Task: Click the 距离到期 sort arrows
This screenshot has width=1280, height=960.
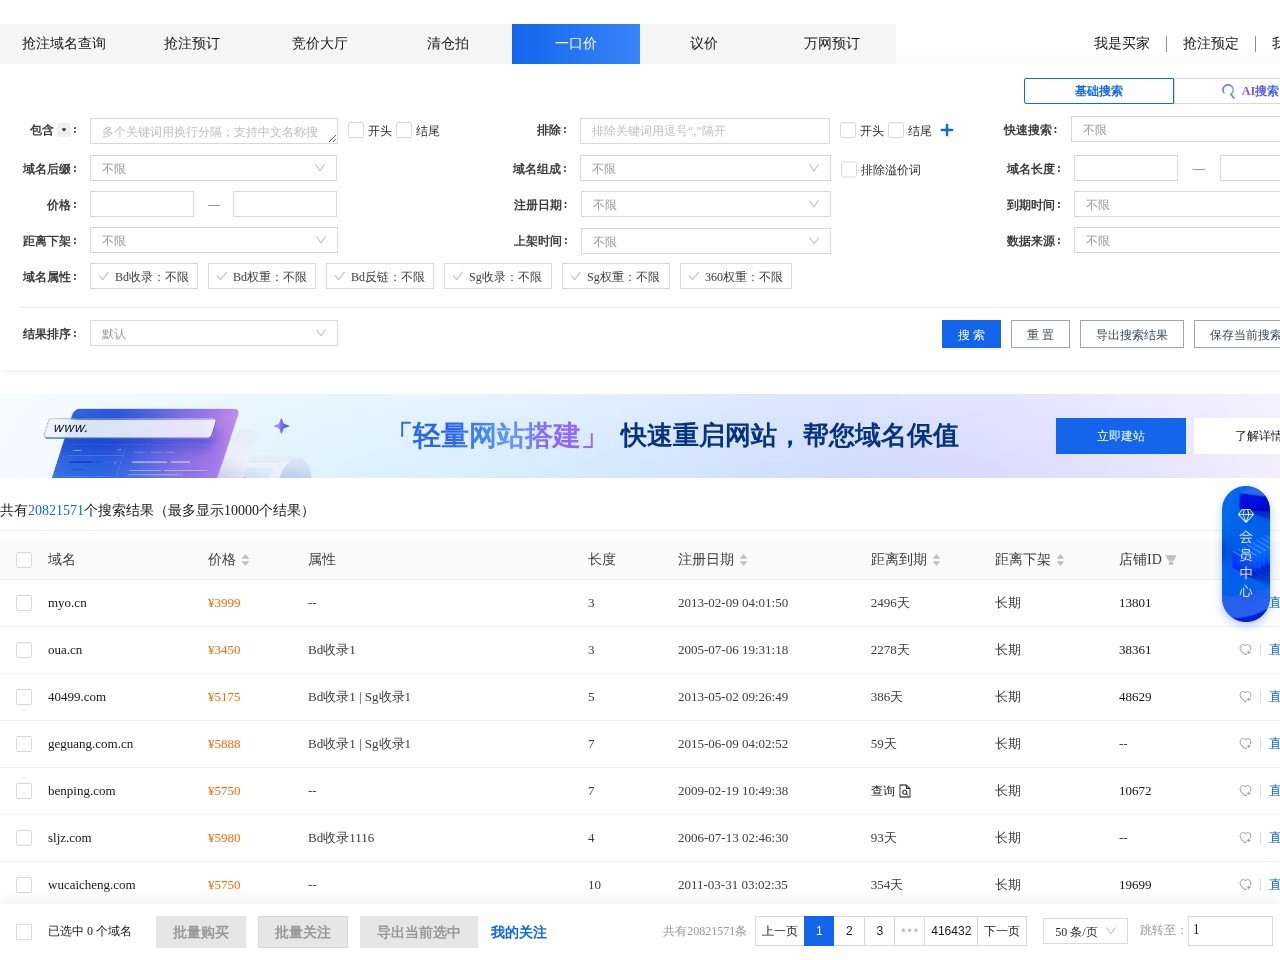Action: point(936,560)
